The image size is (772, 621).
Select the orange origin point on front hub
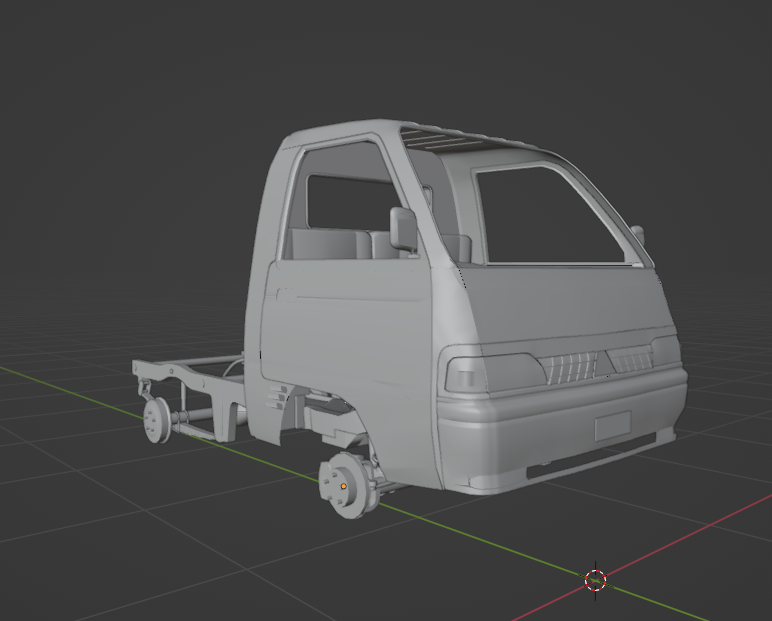tap(344, 487)
